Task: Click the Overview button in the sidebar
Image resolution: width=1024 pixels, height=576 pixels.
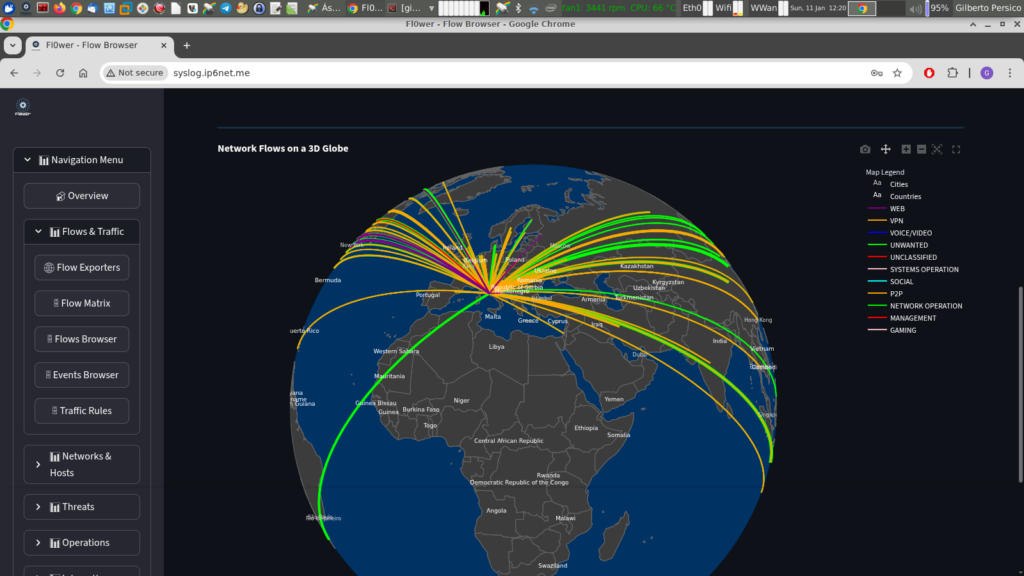Action: click(82, 196)
